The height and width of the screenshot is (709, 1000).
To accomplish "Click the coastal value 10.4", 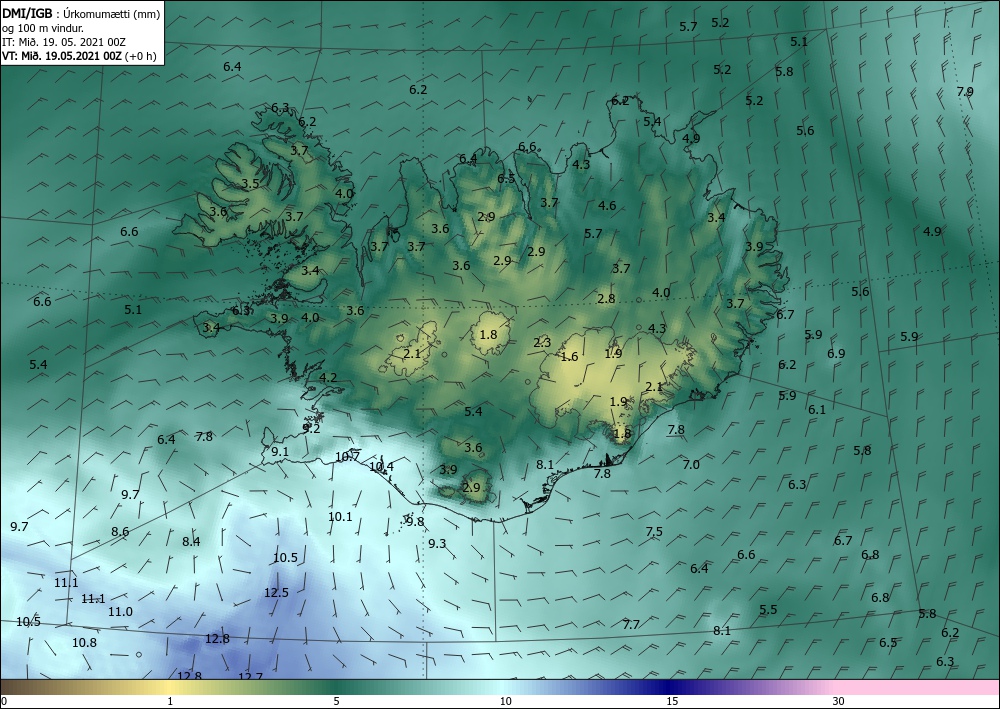I will (x=381, y=467).
